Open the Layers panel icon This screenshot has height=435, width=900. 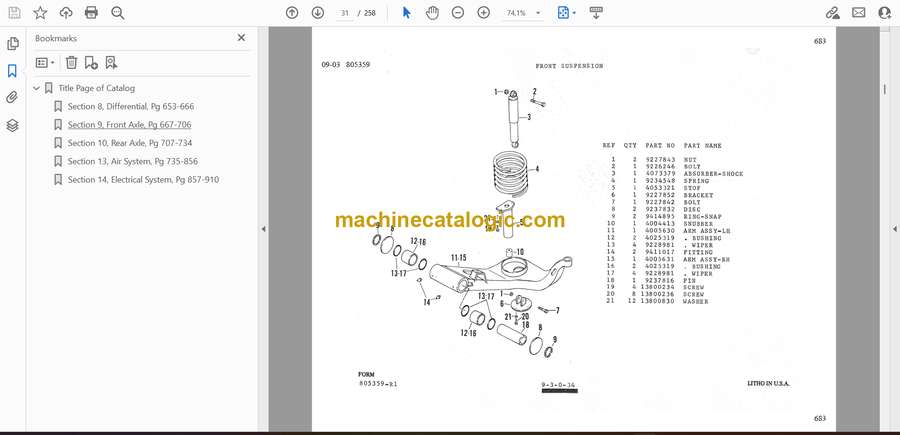pyautogui.click(x=13, y=125)
